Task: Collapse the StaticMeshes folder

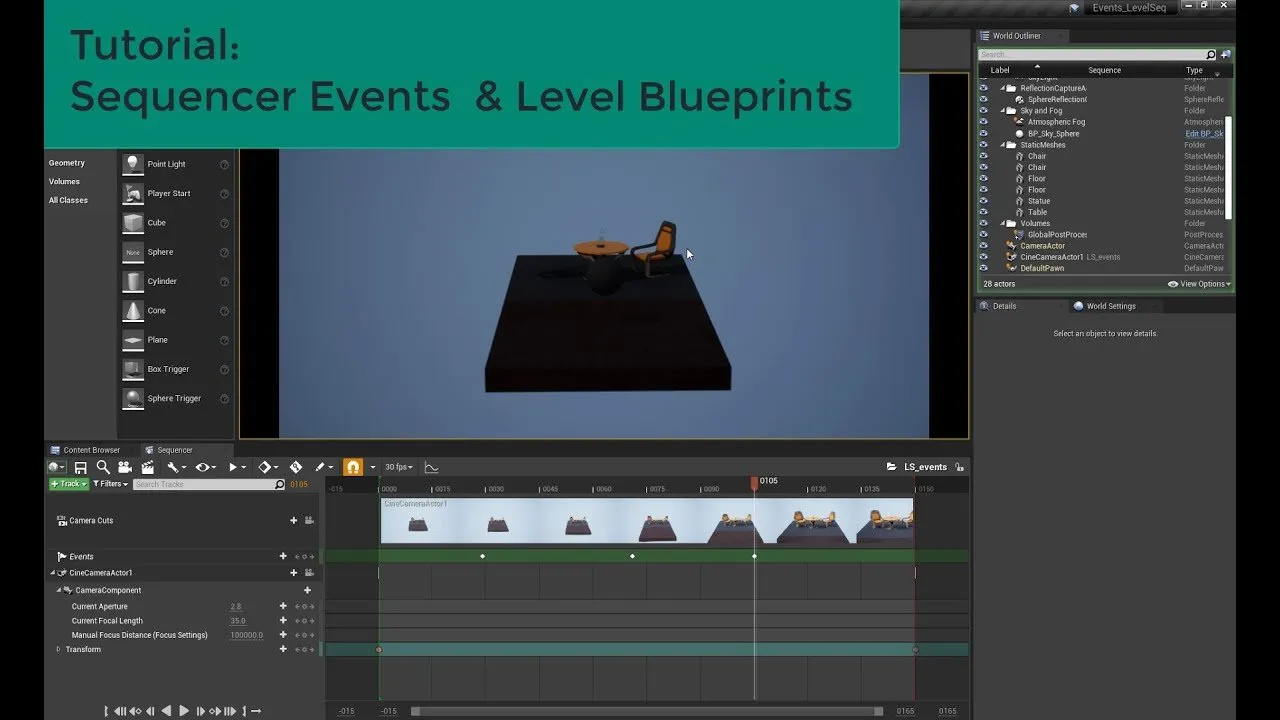Action: [1002, 145]
